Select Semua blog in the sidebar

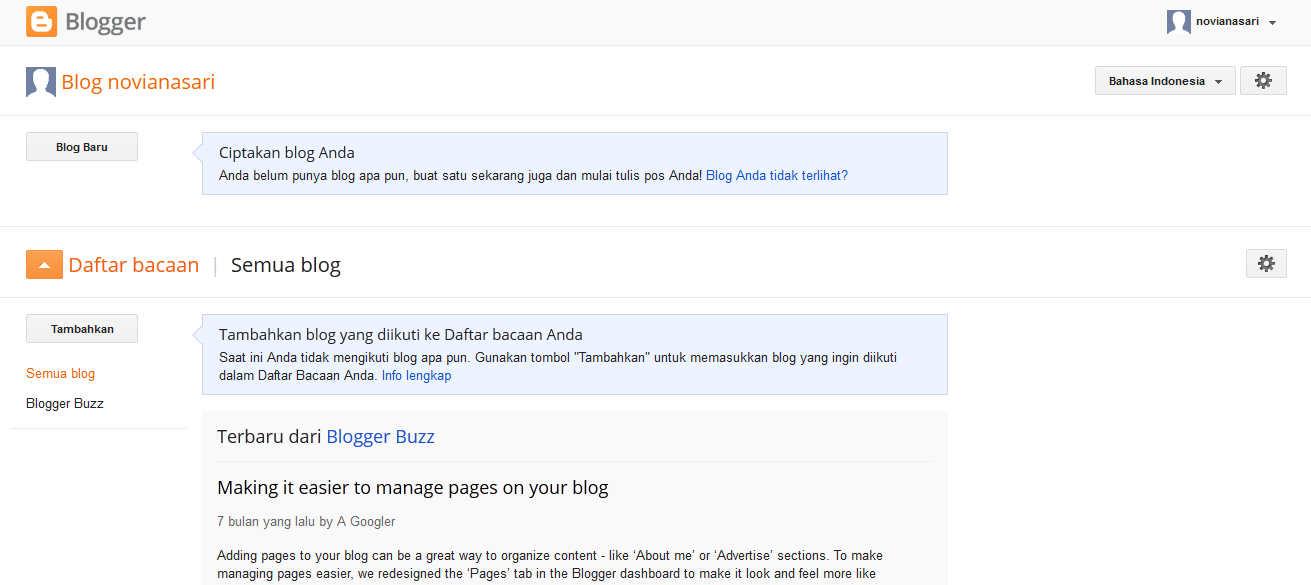61,374
